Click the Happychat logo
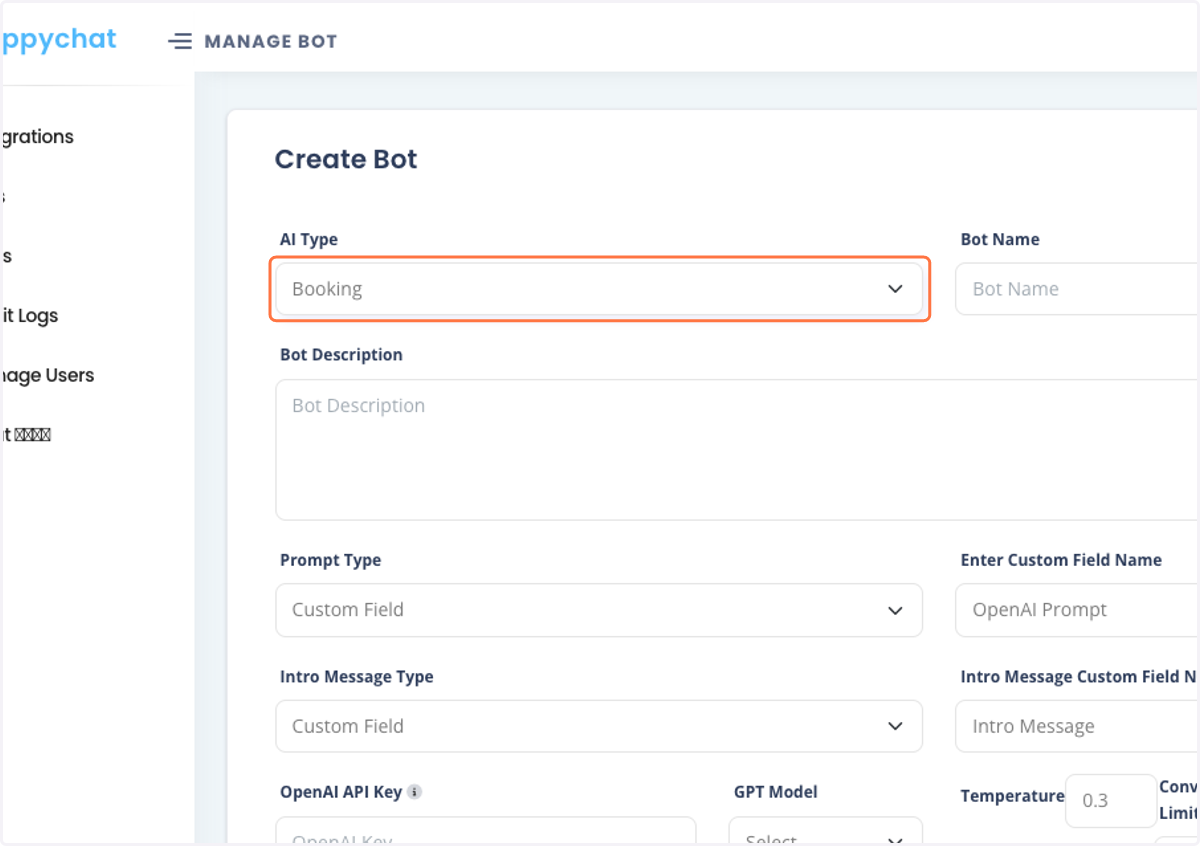Screen dimensions: 1200x846 click(58, 40)
